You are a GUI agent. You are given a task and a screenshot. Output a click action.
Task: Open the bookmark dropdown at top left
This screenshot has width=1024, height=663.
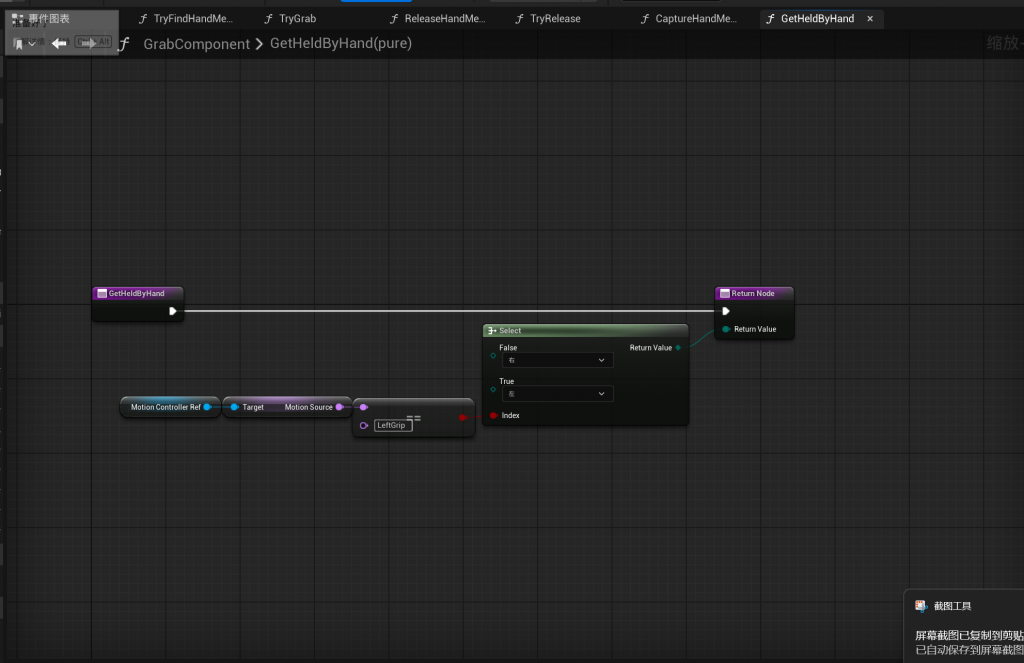tap(25, 43)
